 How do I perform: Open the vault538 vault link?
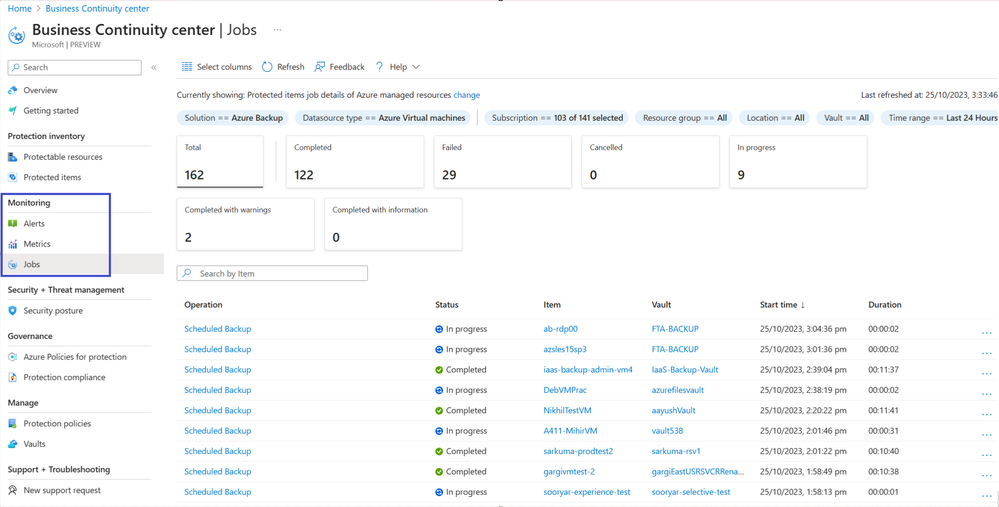(x=668, y=431)
